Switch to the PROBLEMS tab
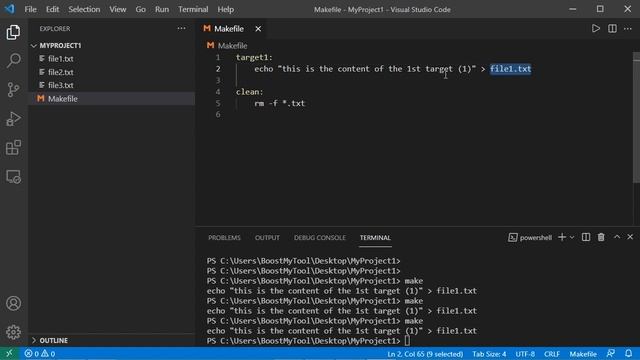Viewport: 640px width, 360px height. (224, 238)
